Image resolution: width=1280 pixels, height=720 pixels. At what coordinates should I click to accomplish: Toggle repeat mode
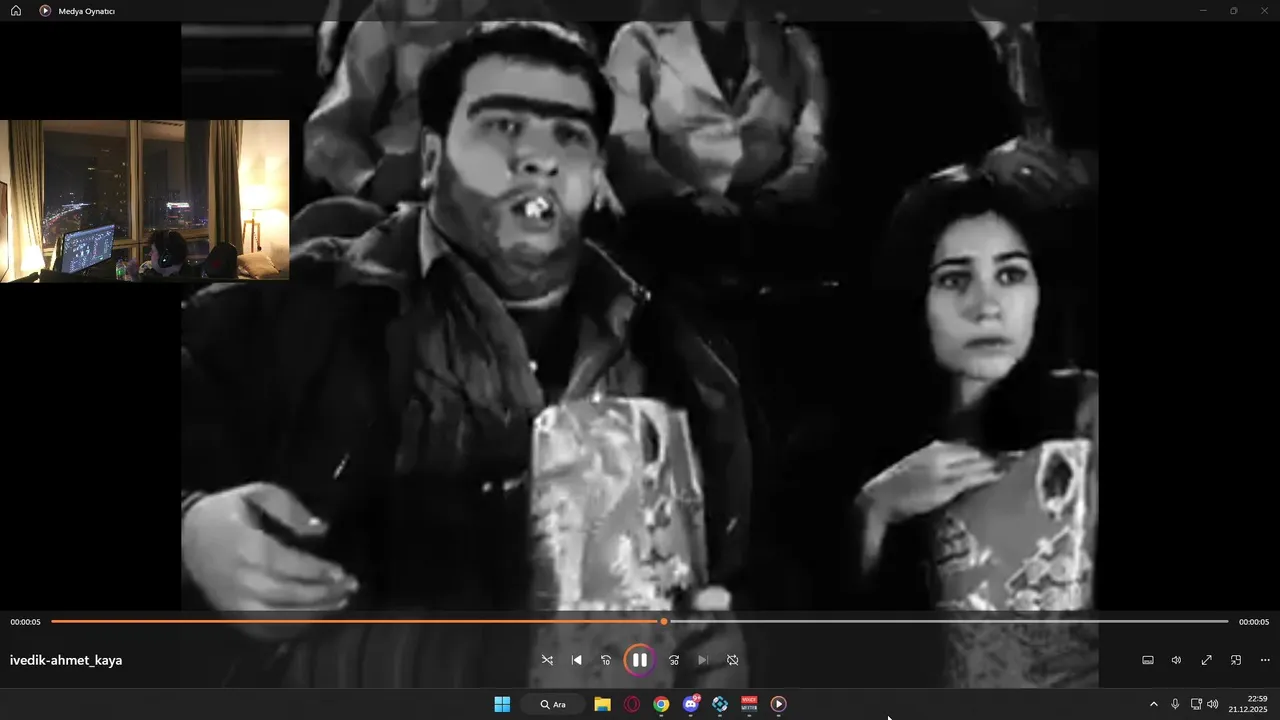(x=733, y=660)
